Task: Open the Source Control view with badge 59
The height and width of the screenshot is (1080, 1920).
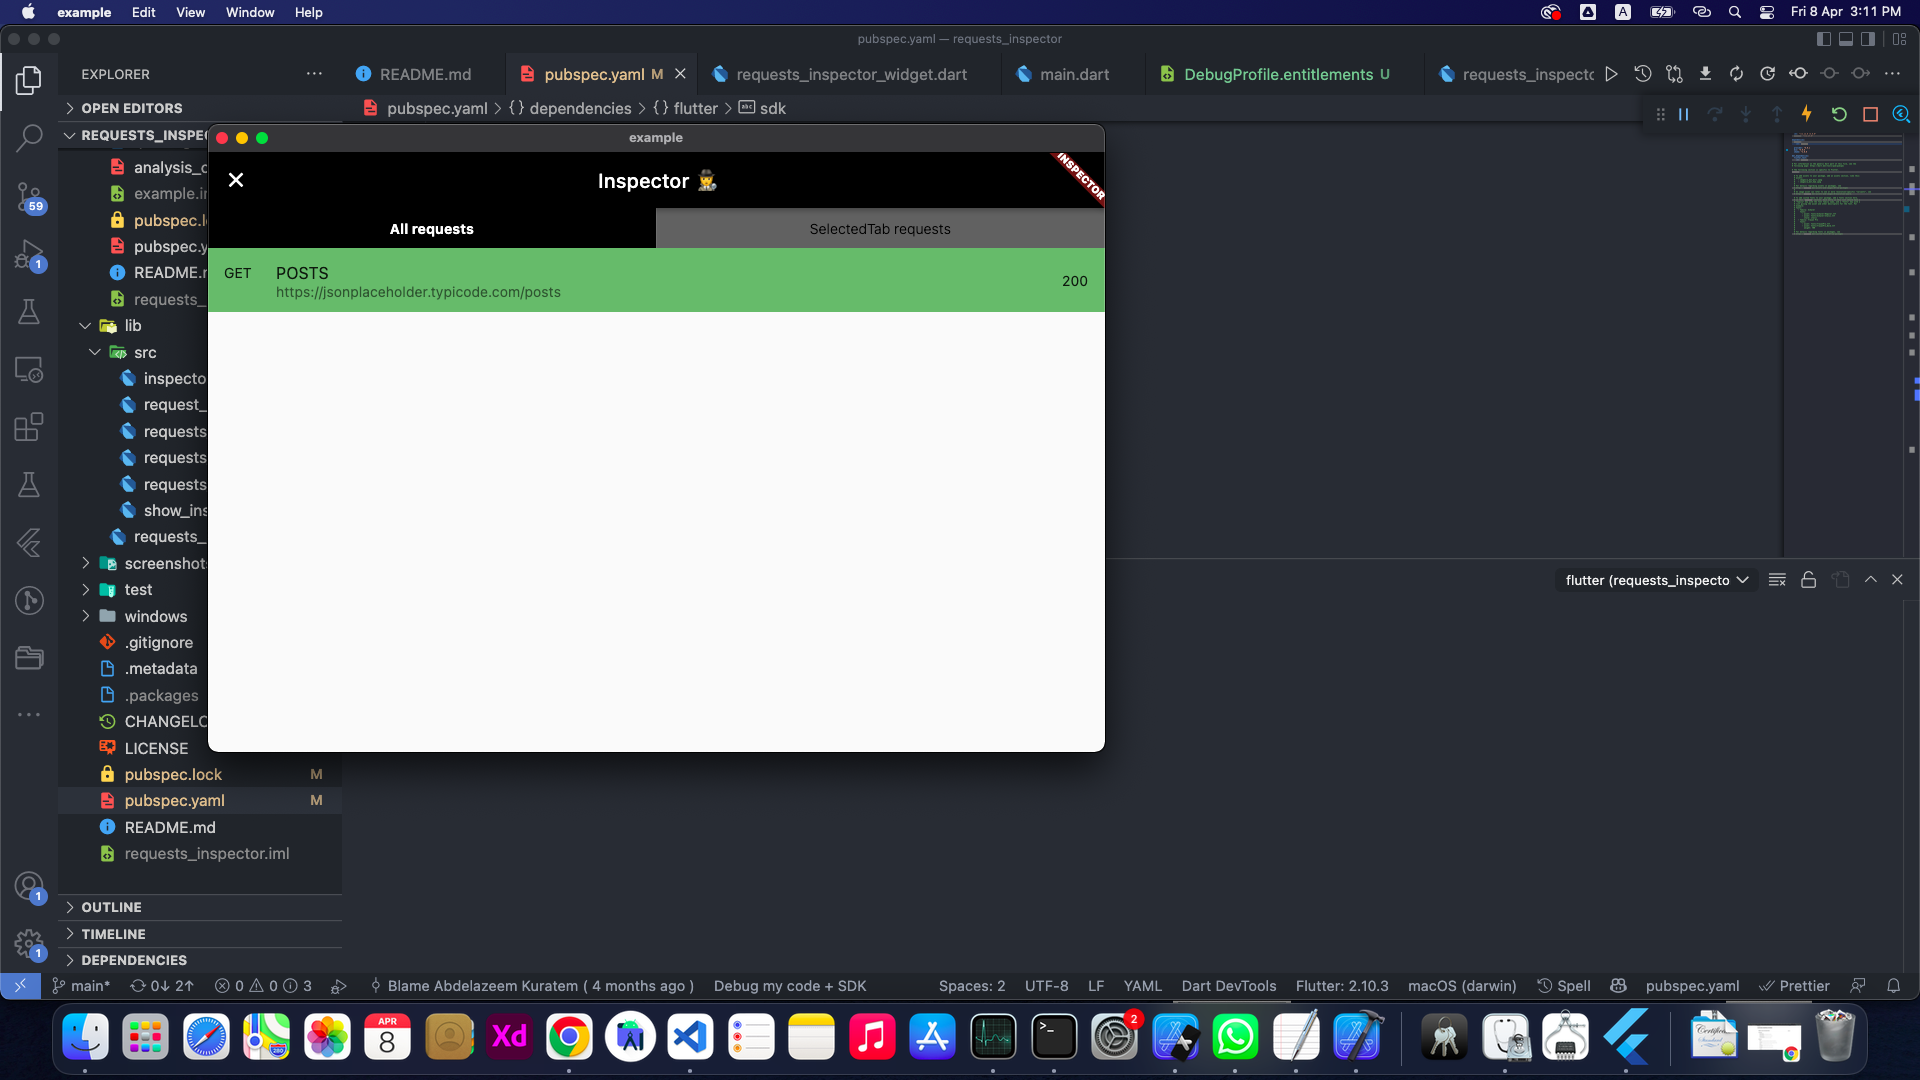Action: 29,197
